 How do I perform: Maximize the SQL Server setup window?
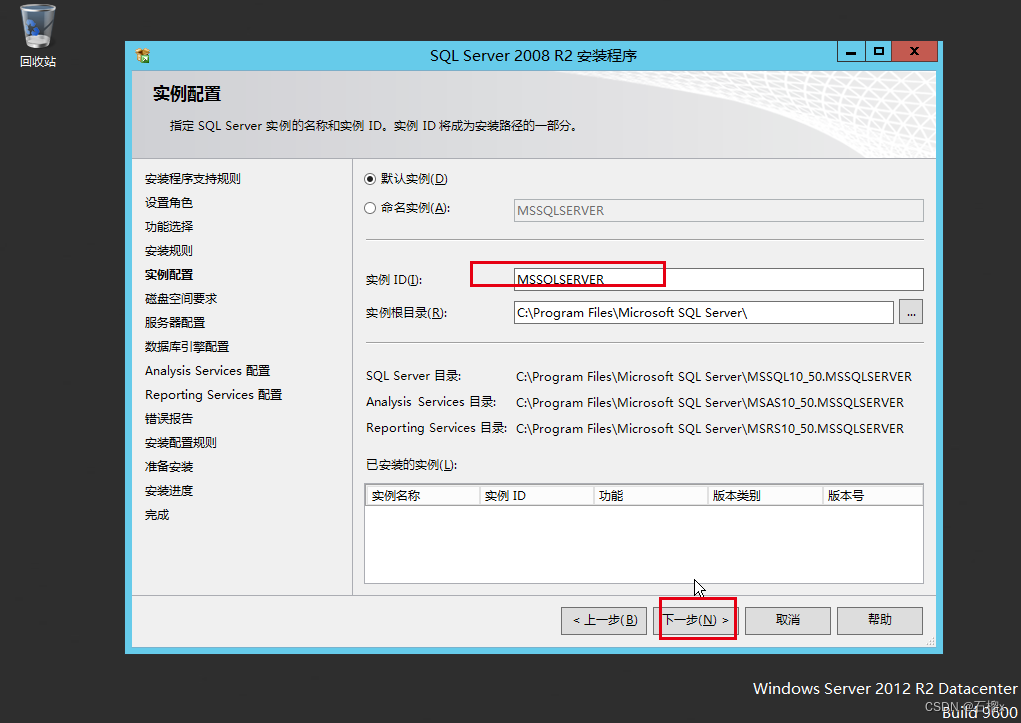(x=878, y=51)
